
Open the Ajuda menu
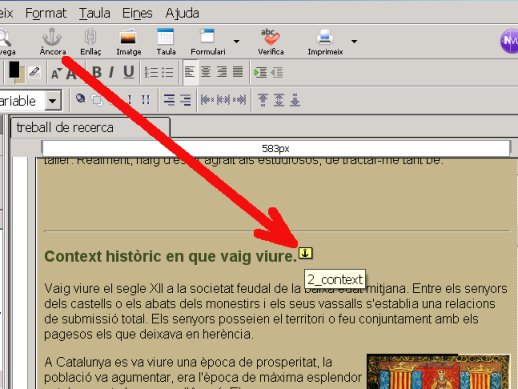[x=182, y=13]
